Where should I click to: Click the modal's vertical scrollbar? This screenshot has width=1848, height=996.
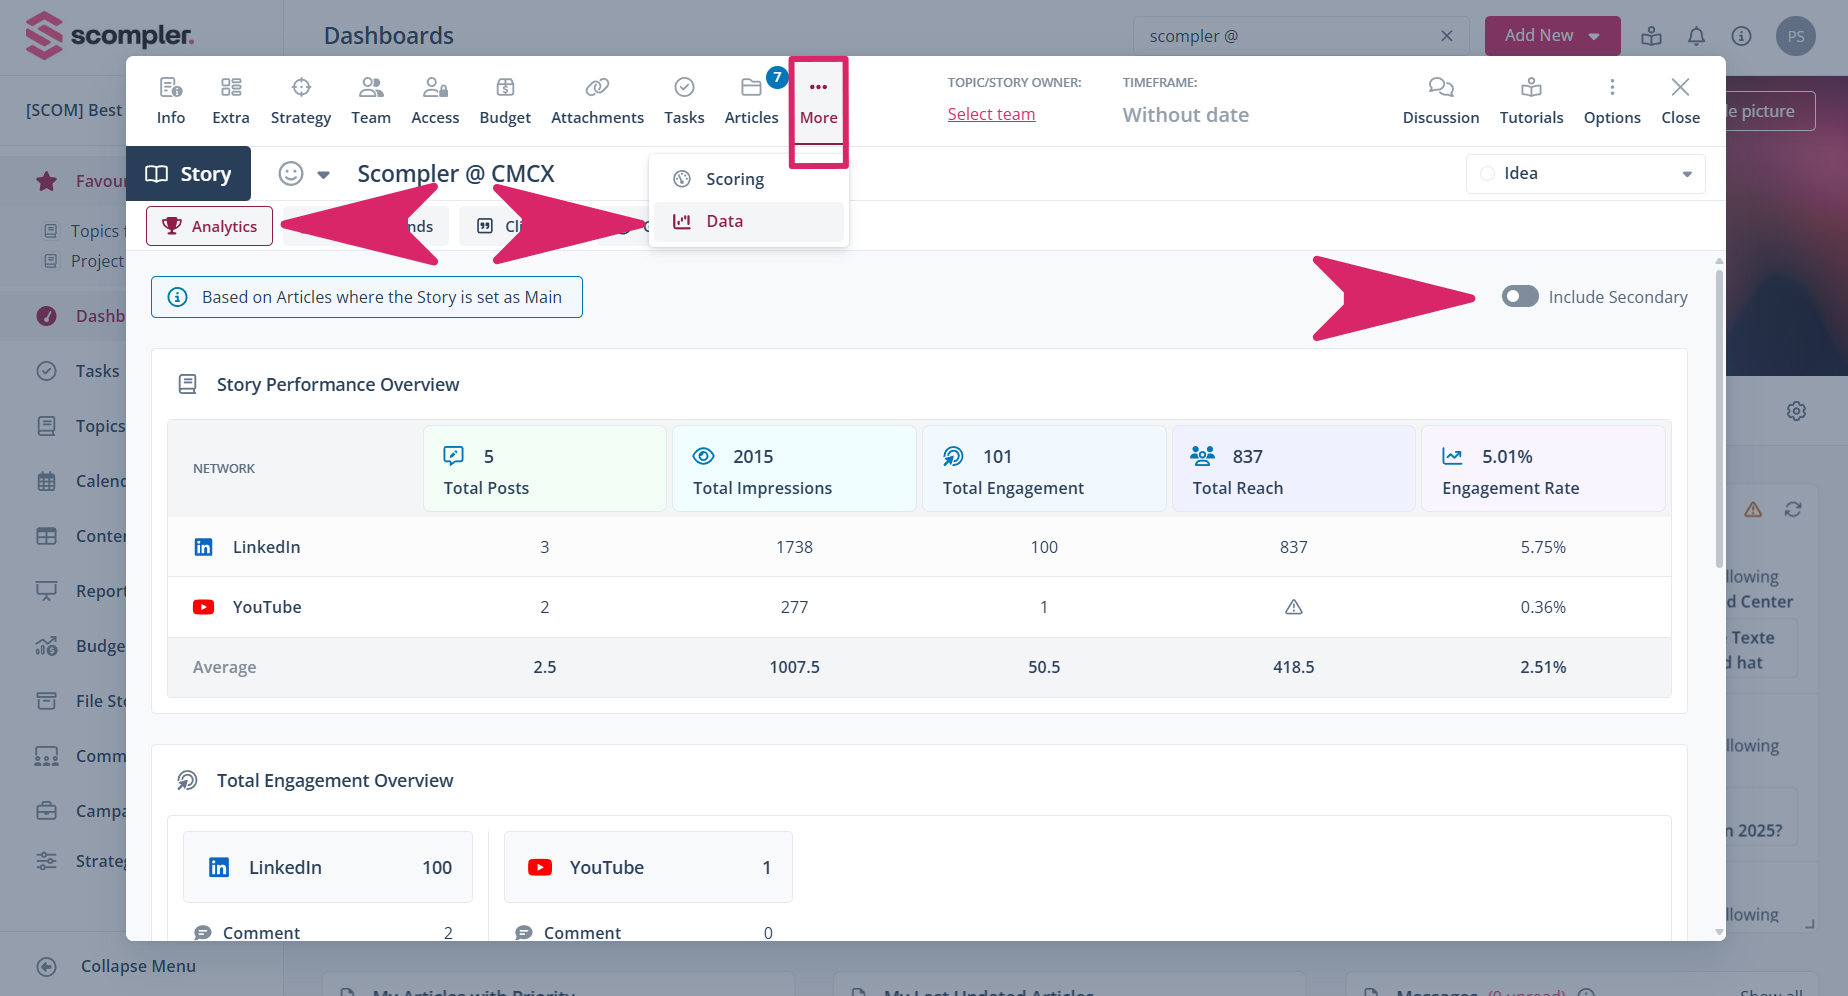(x=1719, y=420)
